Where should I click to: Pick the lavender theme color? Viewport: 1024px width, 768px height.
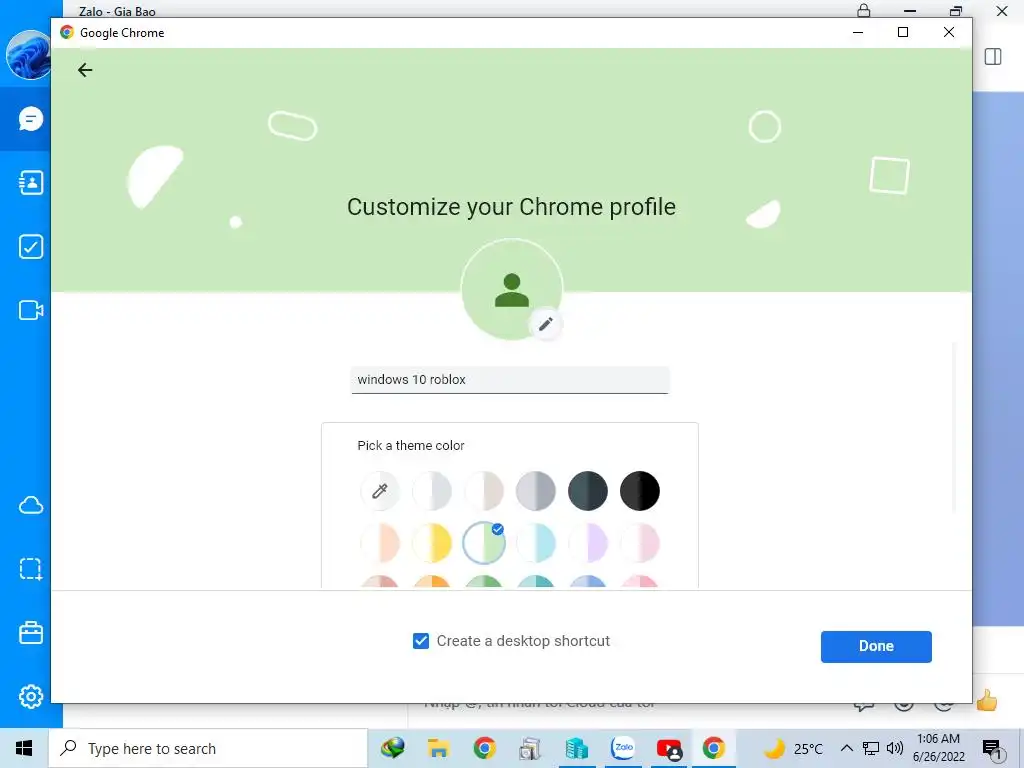tap(588, 543)
